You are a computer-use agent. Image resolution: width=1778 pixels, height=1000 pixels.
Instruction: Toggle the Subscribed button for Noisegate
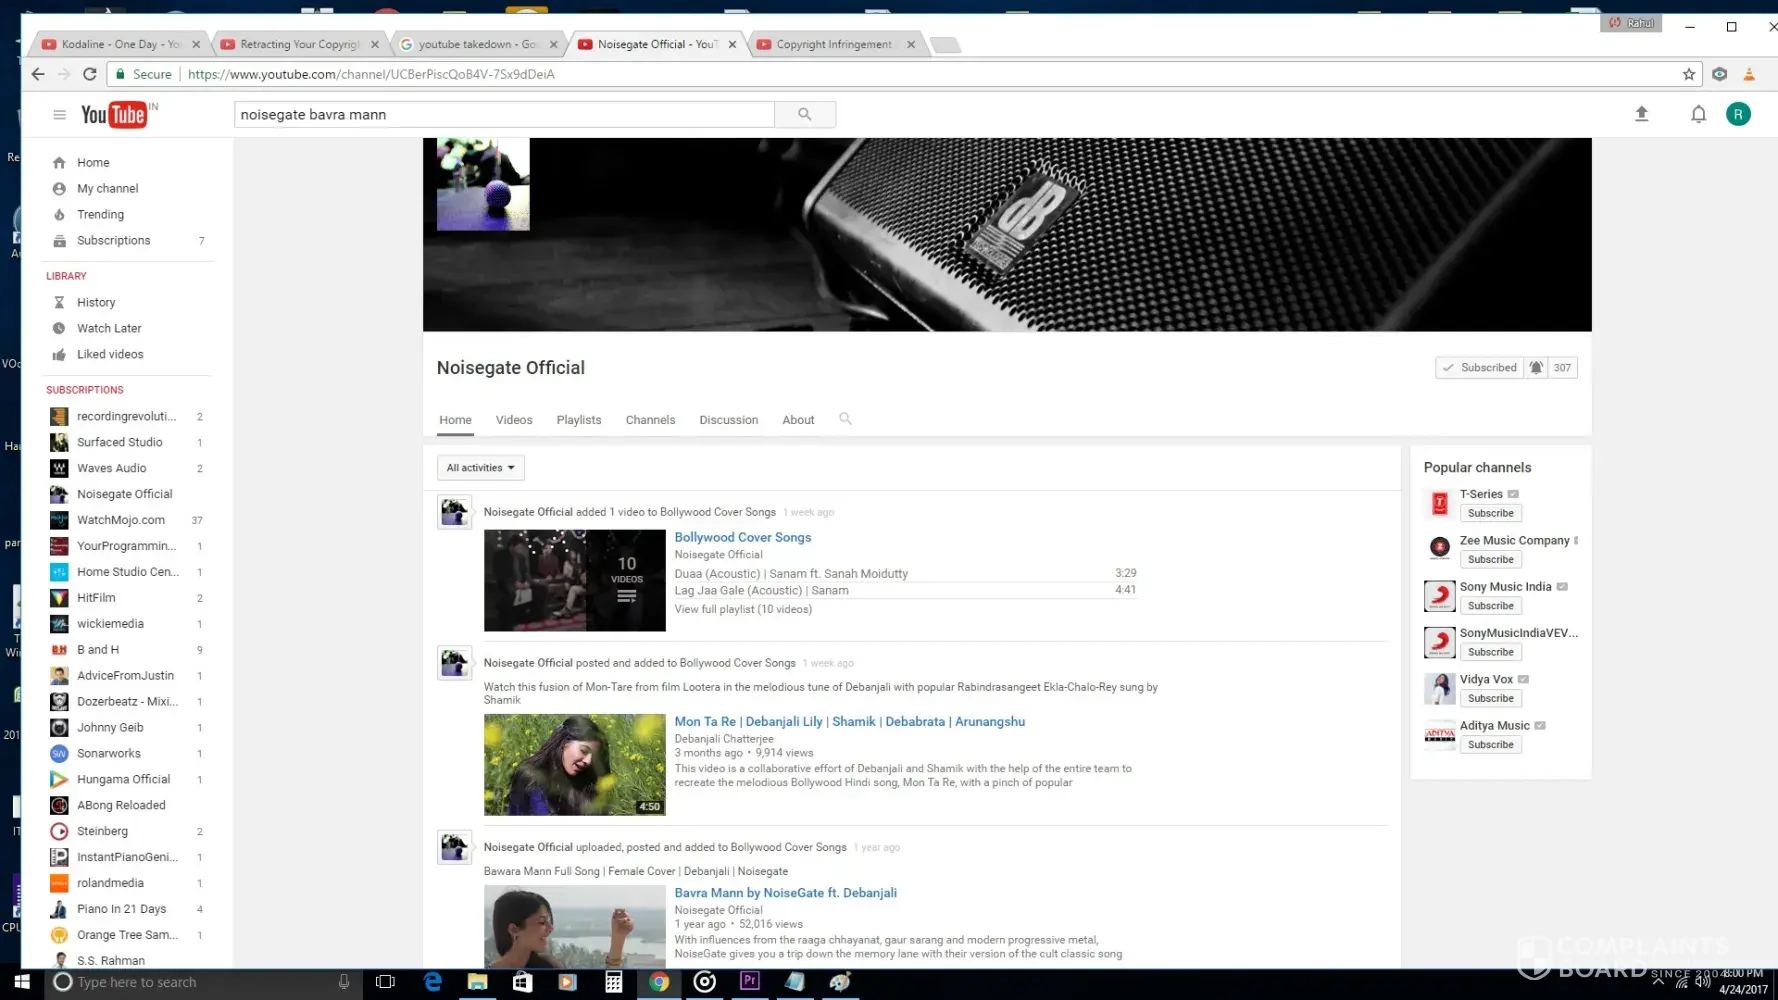[x=1479, y=368]
